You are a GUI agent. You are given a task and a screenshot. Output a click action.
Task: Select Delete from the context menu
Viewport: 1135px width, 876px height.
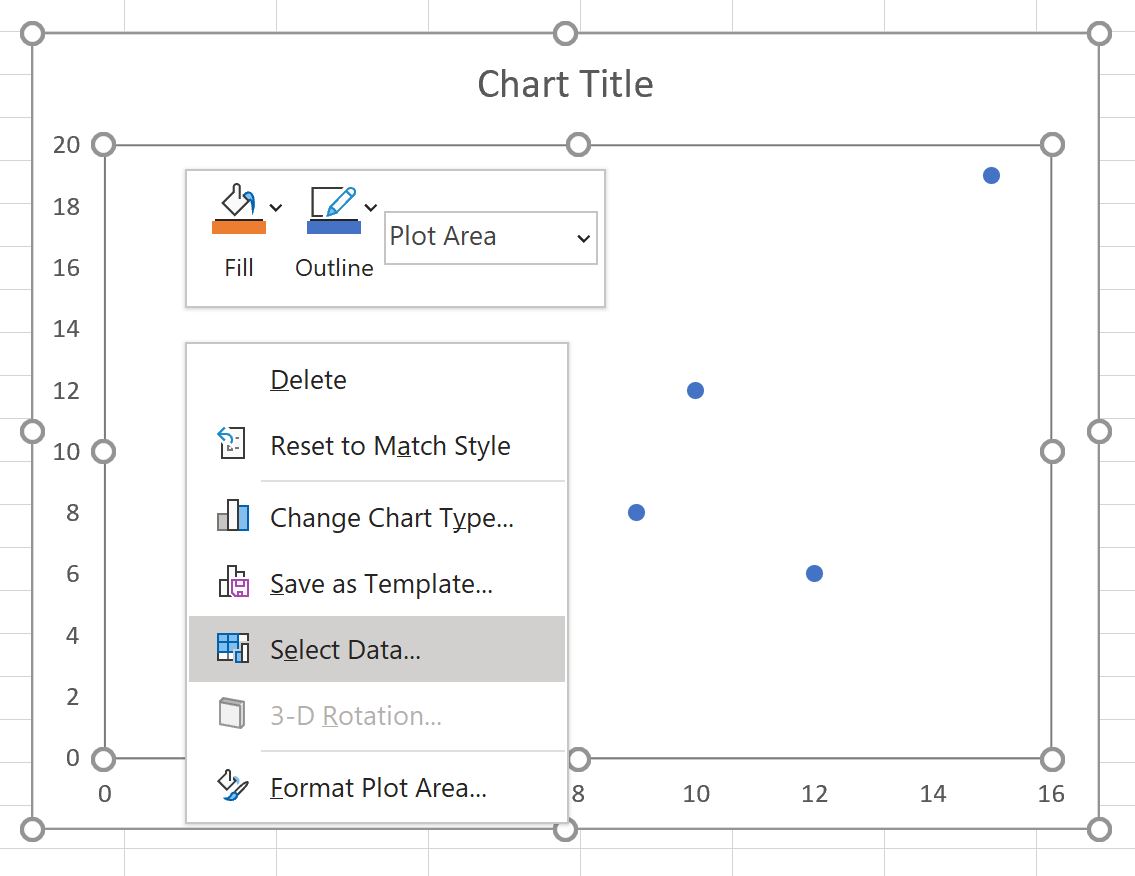click(x=308, y=380)
